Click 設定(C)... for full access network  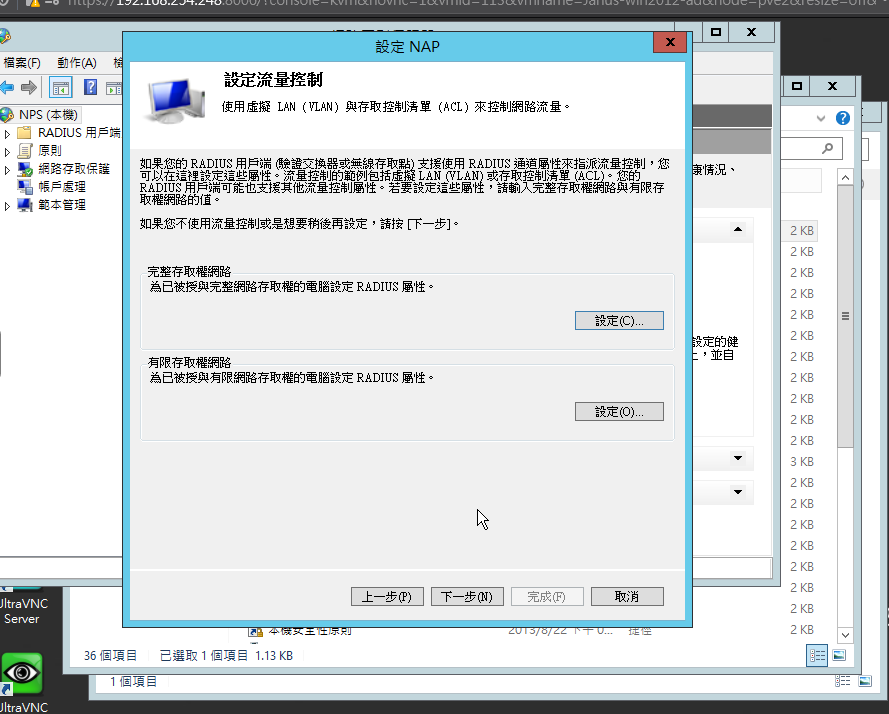pos(619,320)
